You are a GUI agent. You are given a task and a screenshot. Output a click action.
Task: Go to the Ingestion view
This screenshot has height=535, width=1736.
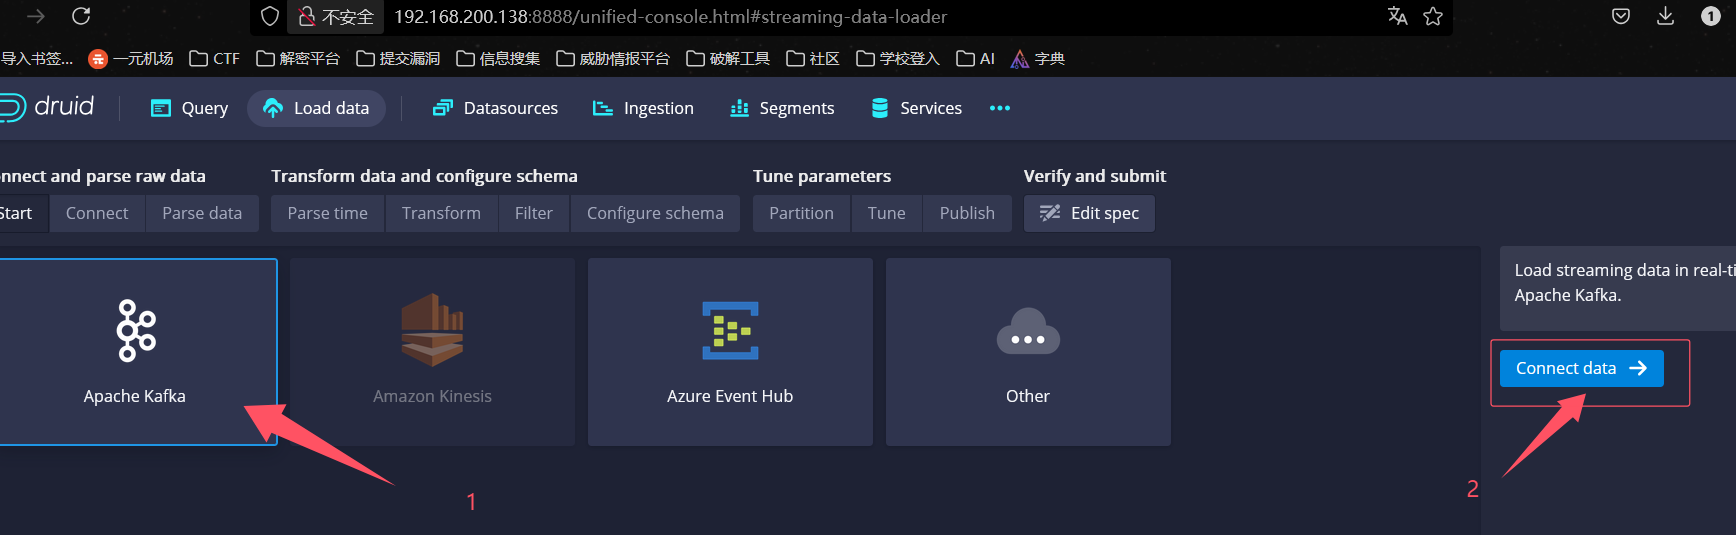point(643,108)
